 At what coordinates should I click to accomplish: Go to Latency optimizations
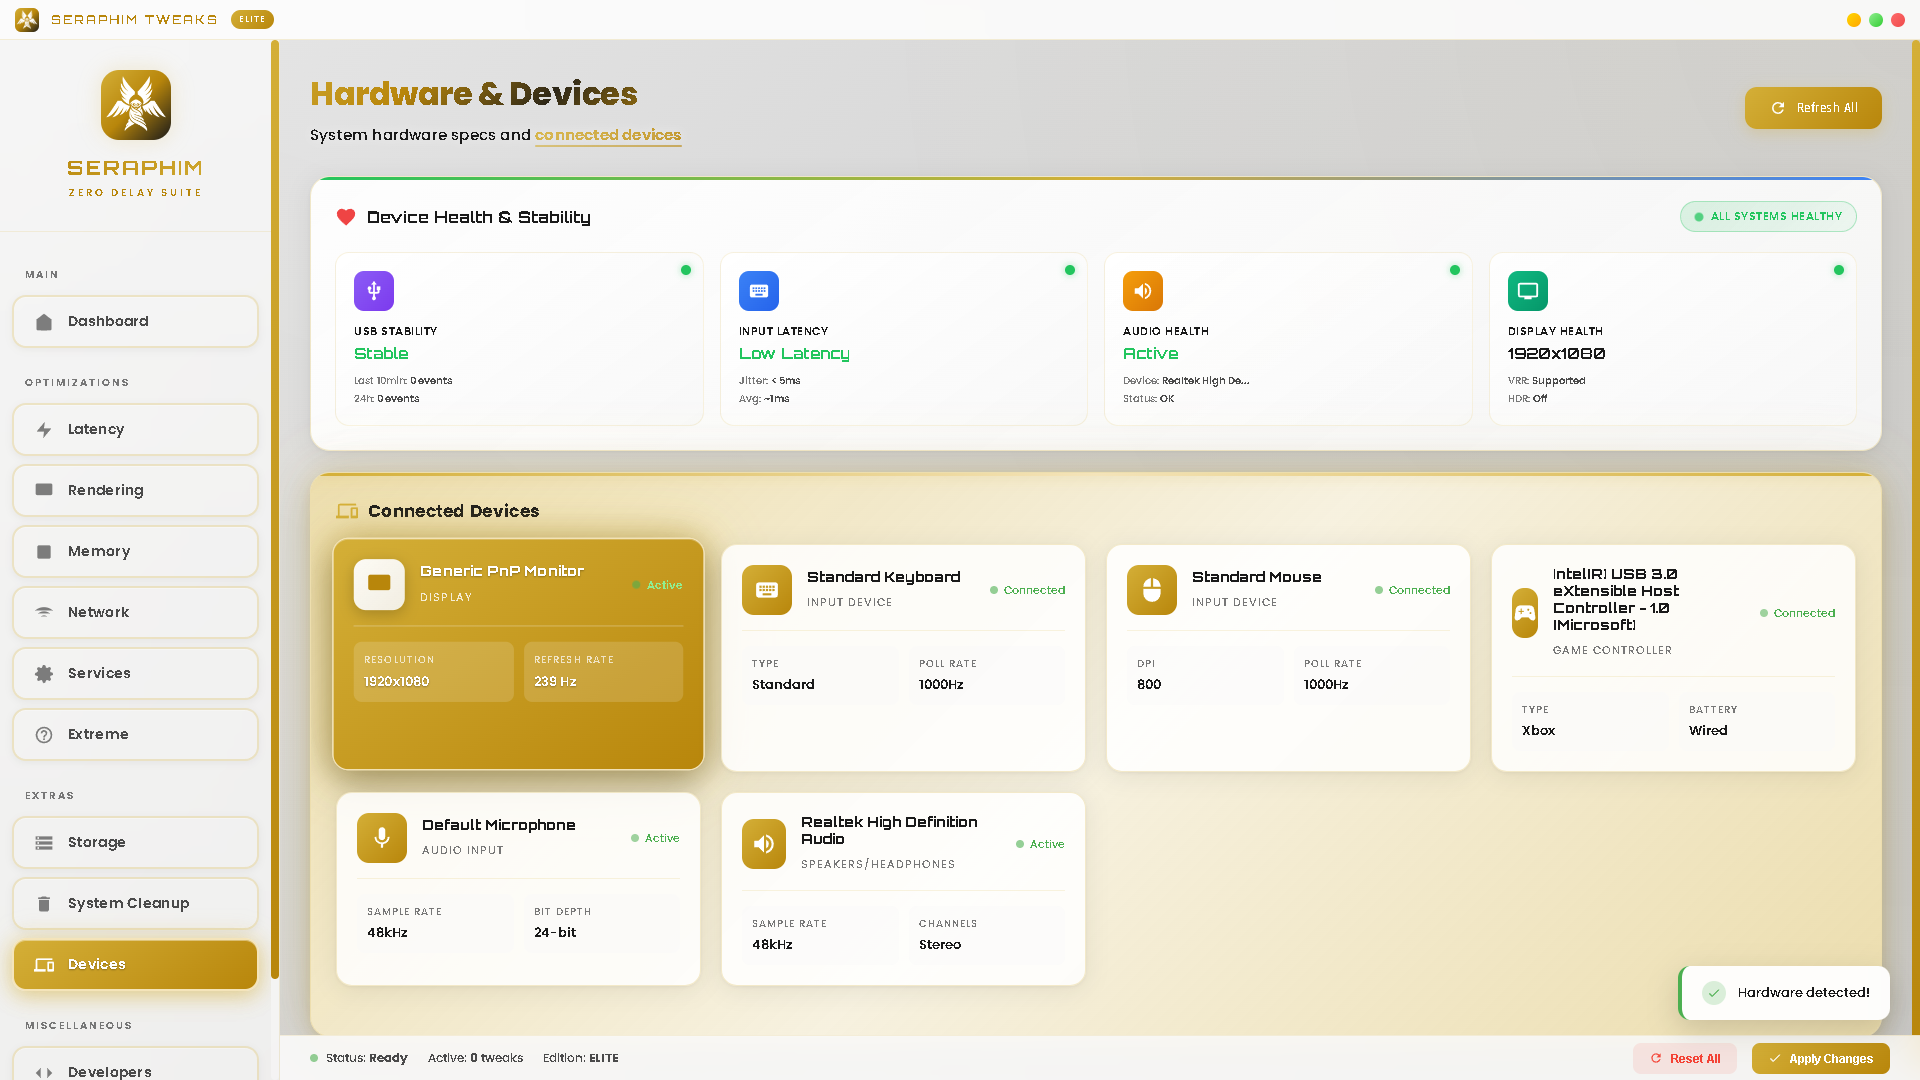point(136,430)
